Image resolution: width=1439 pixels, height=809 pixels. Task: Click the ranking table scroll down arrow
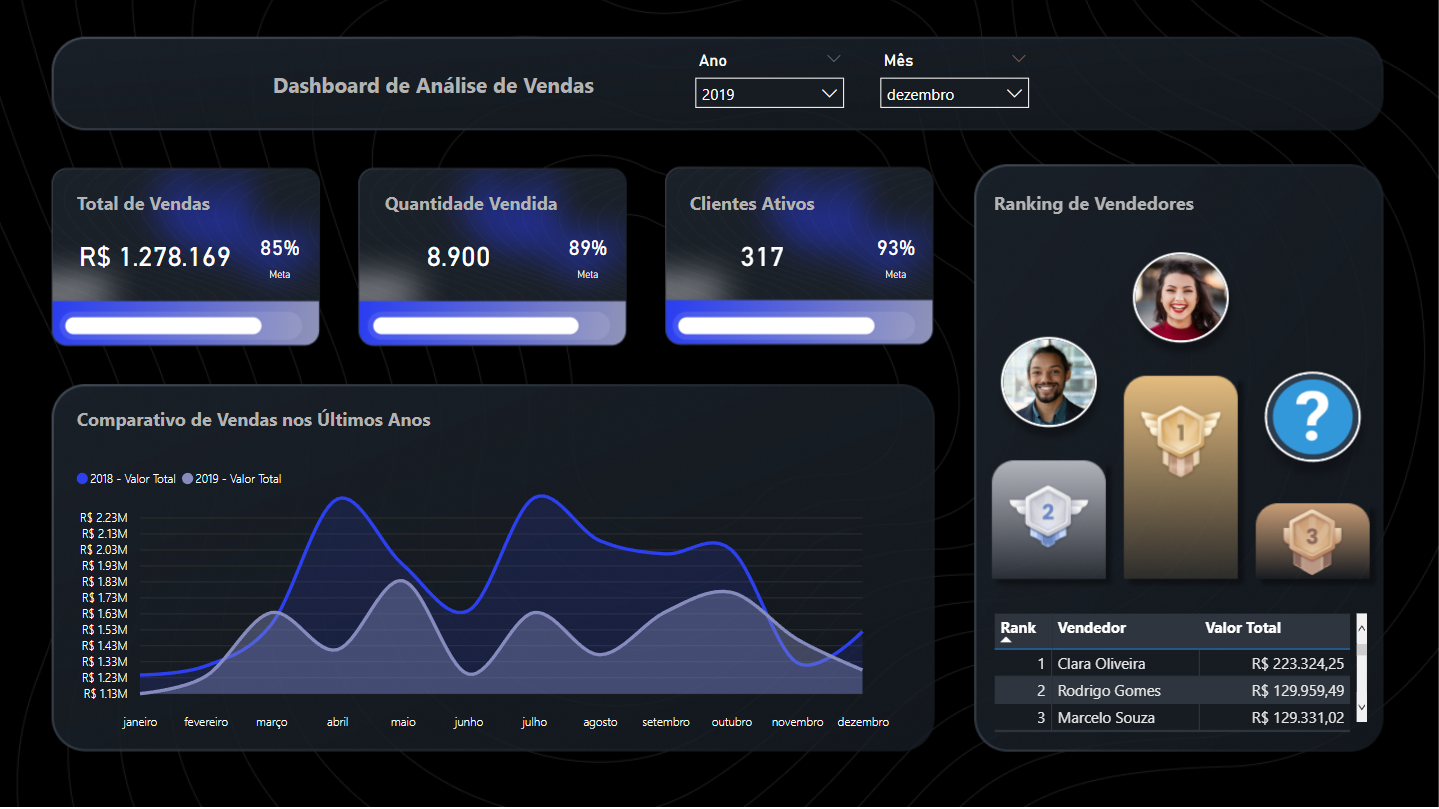tap(1361, 707)
